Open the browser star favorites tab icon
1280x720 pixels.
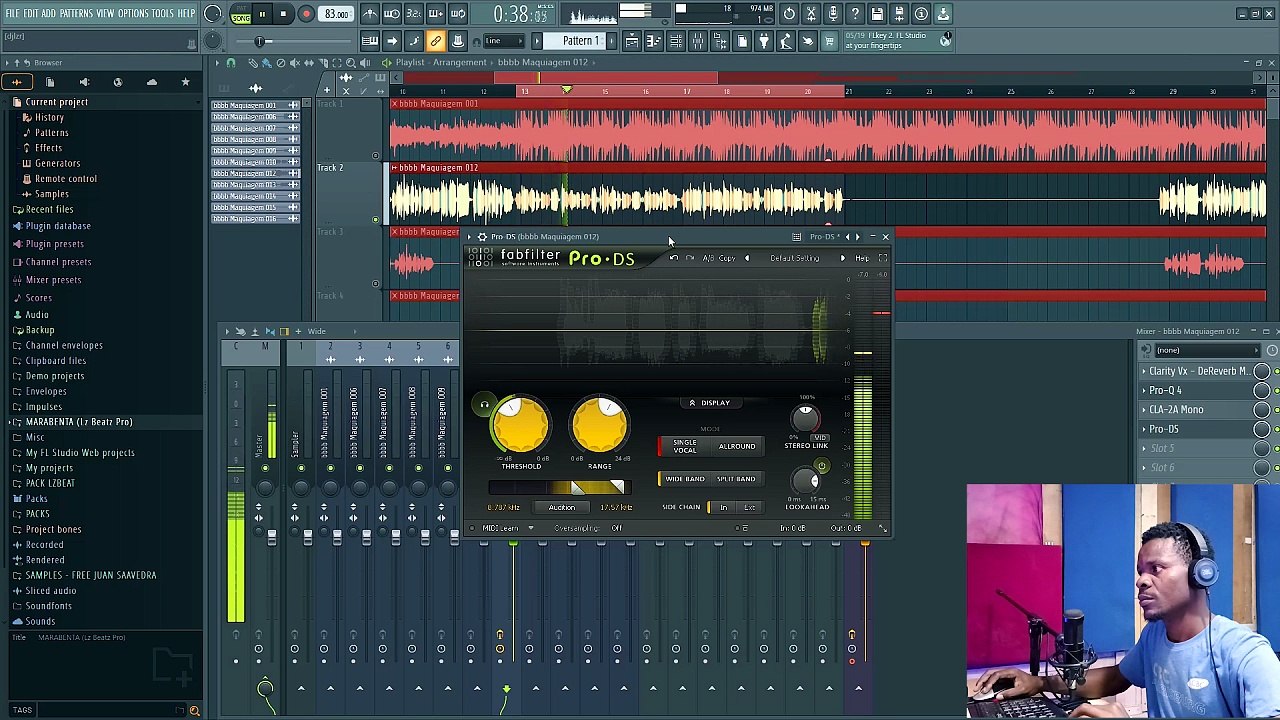click(x=185, y=82)
